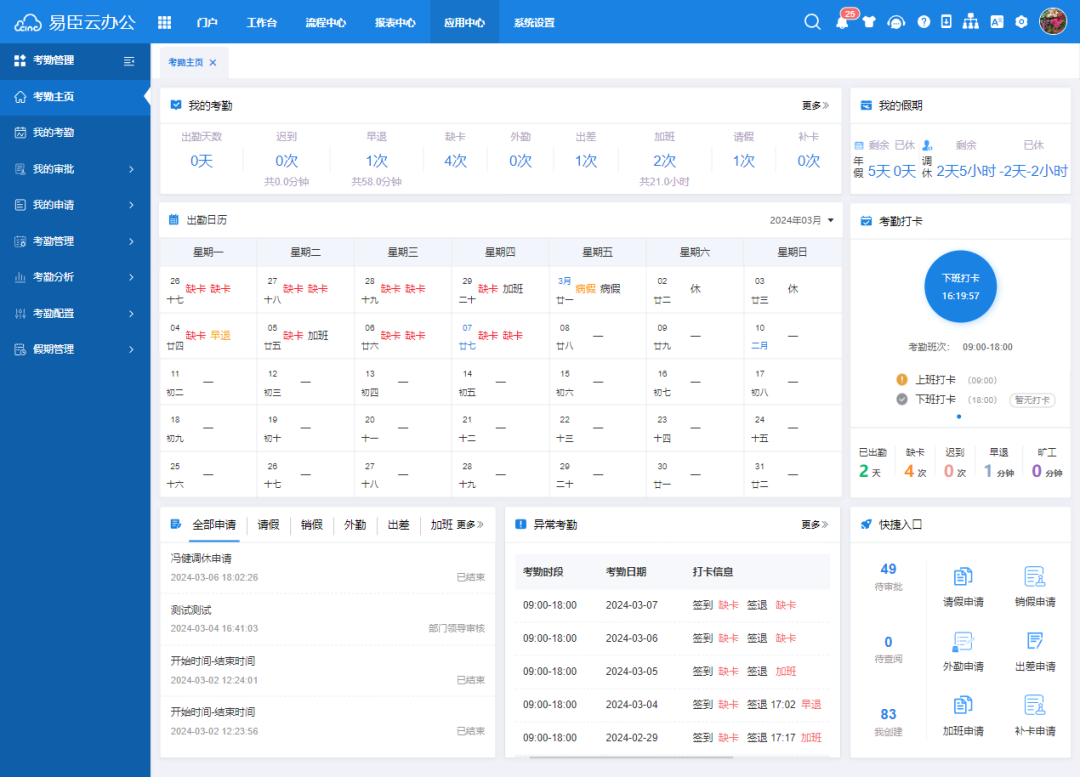1080x777 pixels.
Task: Open 流程中心 in top navigation
Action: point(326,22)
